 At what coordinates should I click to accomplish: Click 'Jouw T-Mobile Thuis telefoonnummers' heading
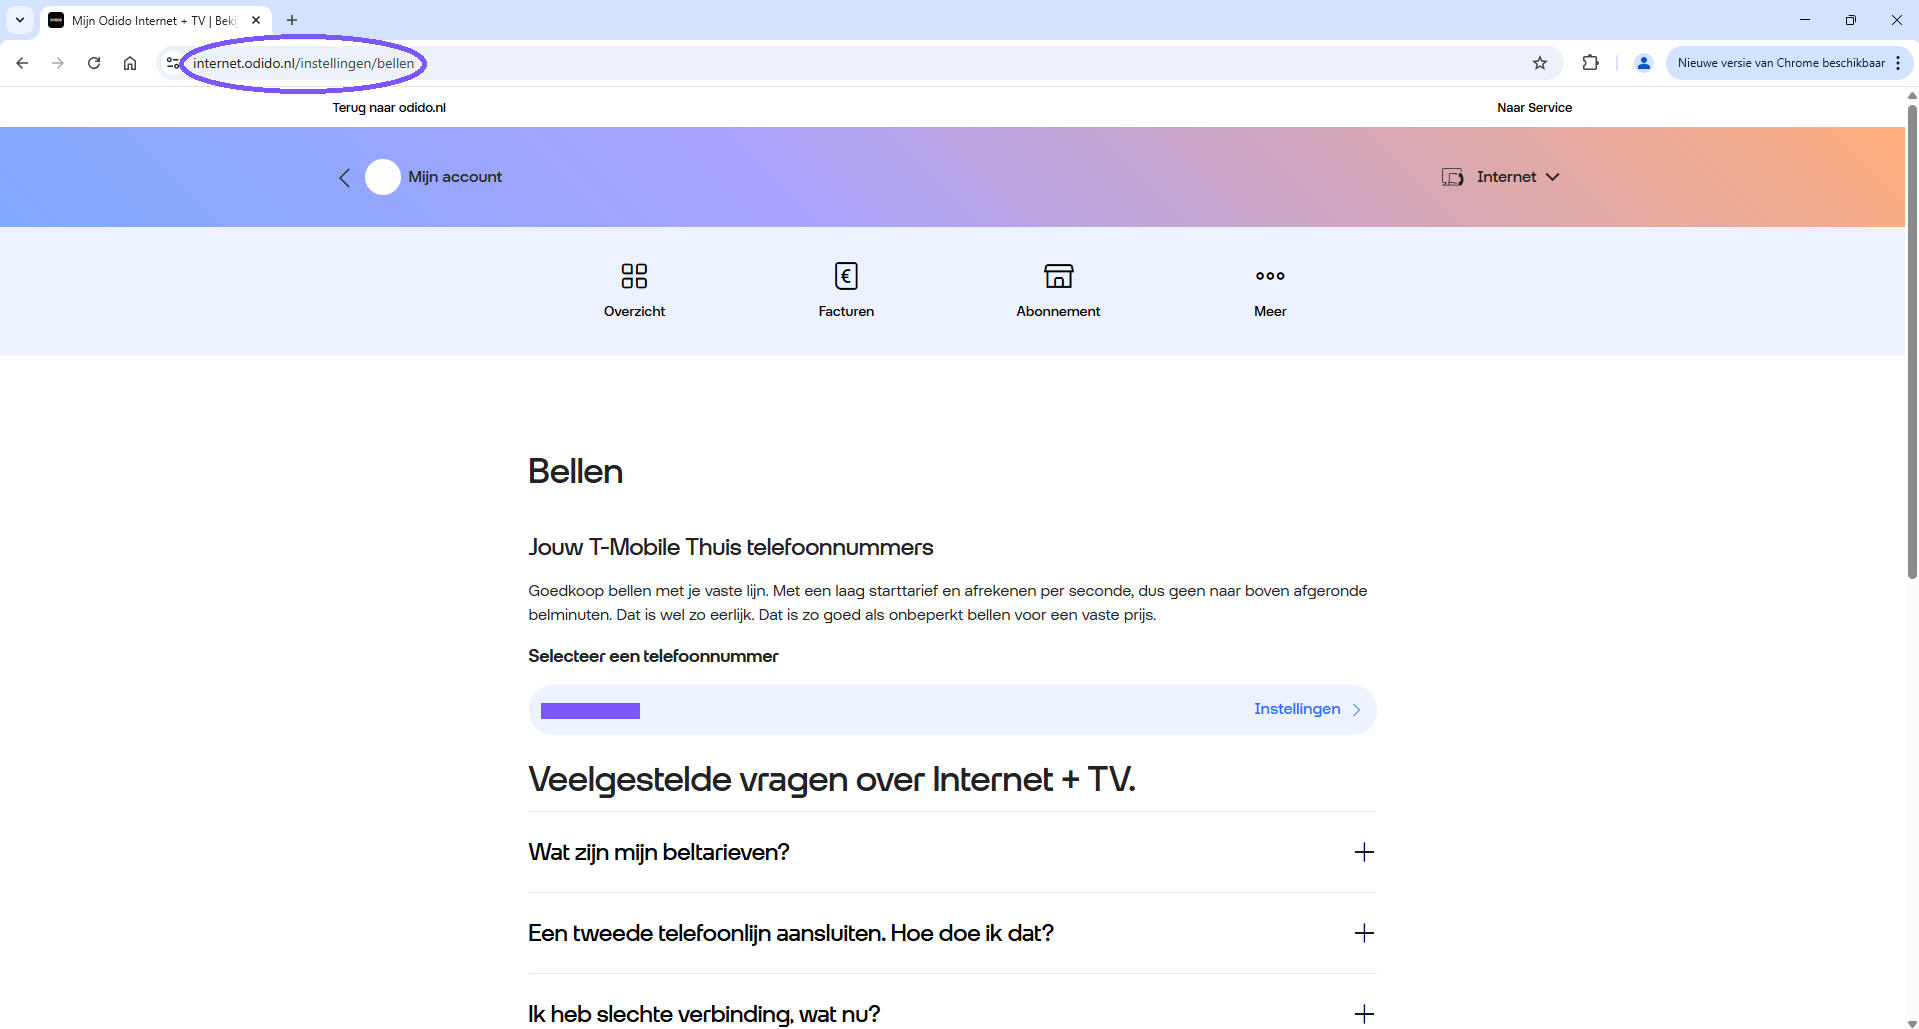(730, 547)
